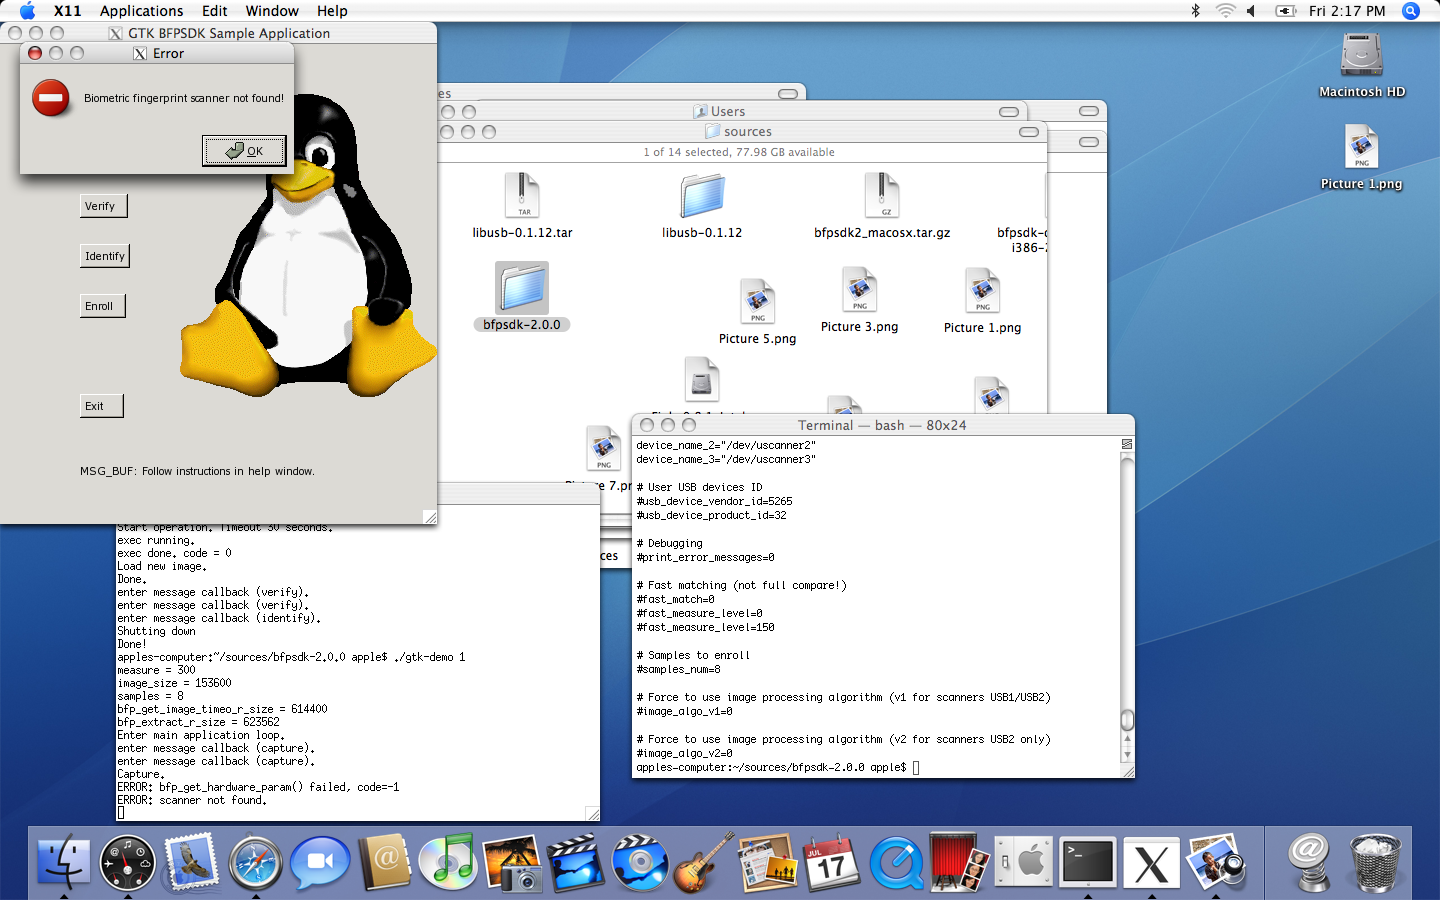Screen dimensions: 1440x900
Task: Select the bfpsdk-2.0.0 folder icon
Action: (x=522, y=289)
